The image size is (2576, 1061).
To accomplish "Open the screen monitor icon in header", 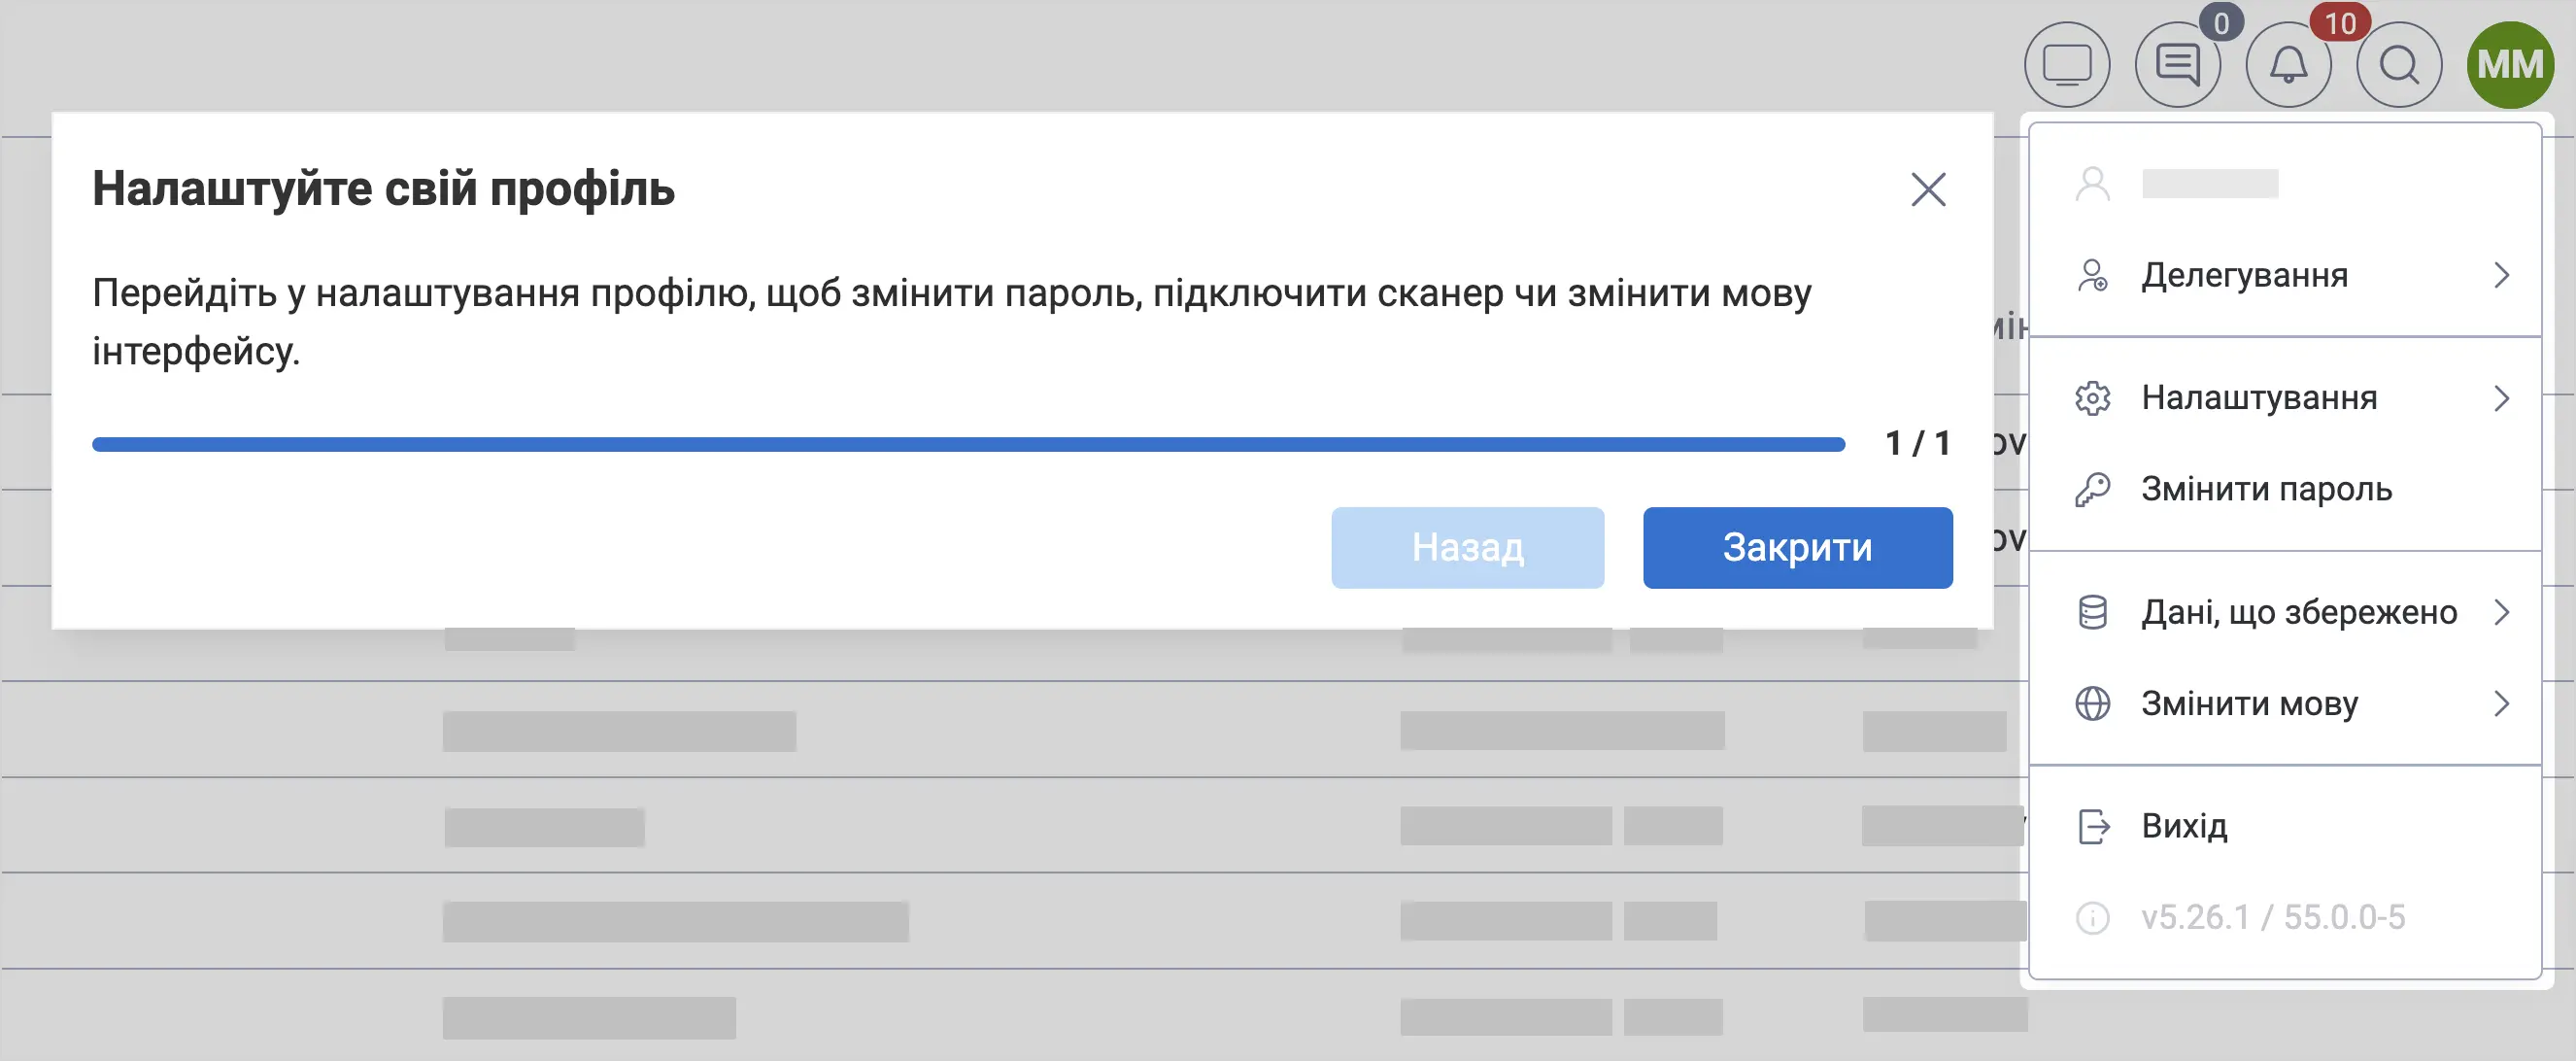I will point(2066,65).
